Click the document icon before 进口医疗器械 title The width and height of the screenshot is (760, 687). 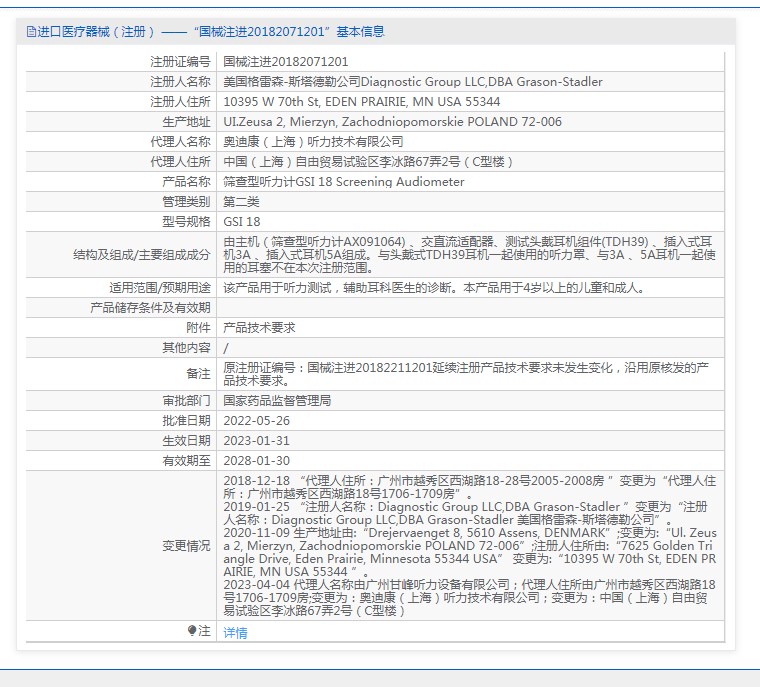[31, 32]
